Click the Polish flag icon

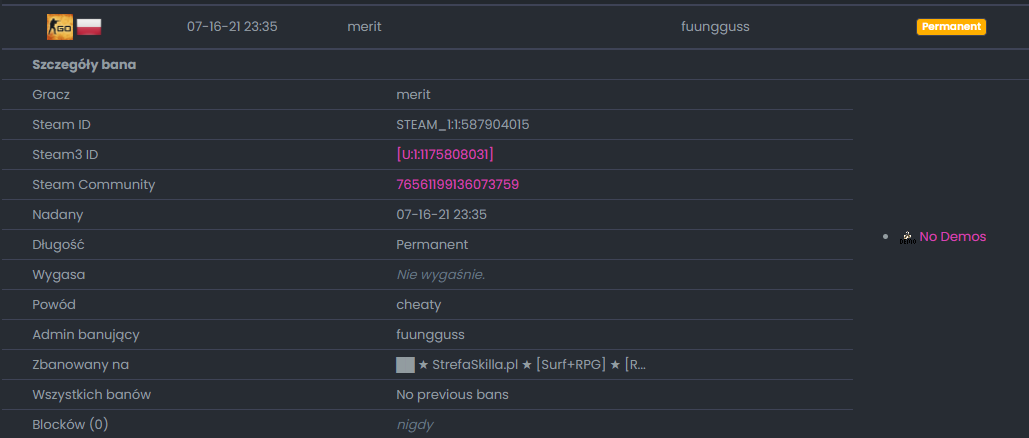[89, 27]
